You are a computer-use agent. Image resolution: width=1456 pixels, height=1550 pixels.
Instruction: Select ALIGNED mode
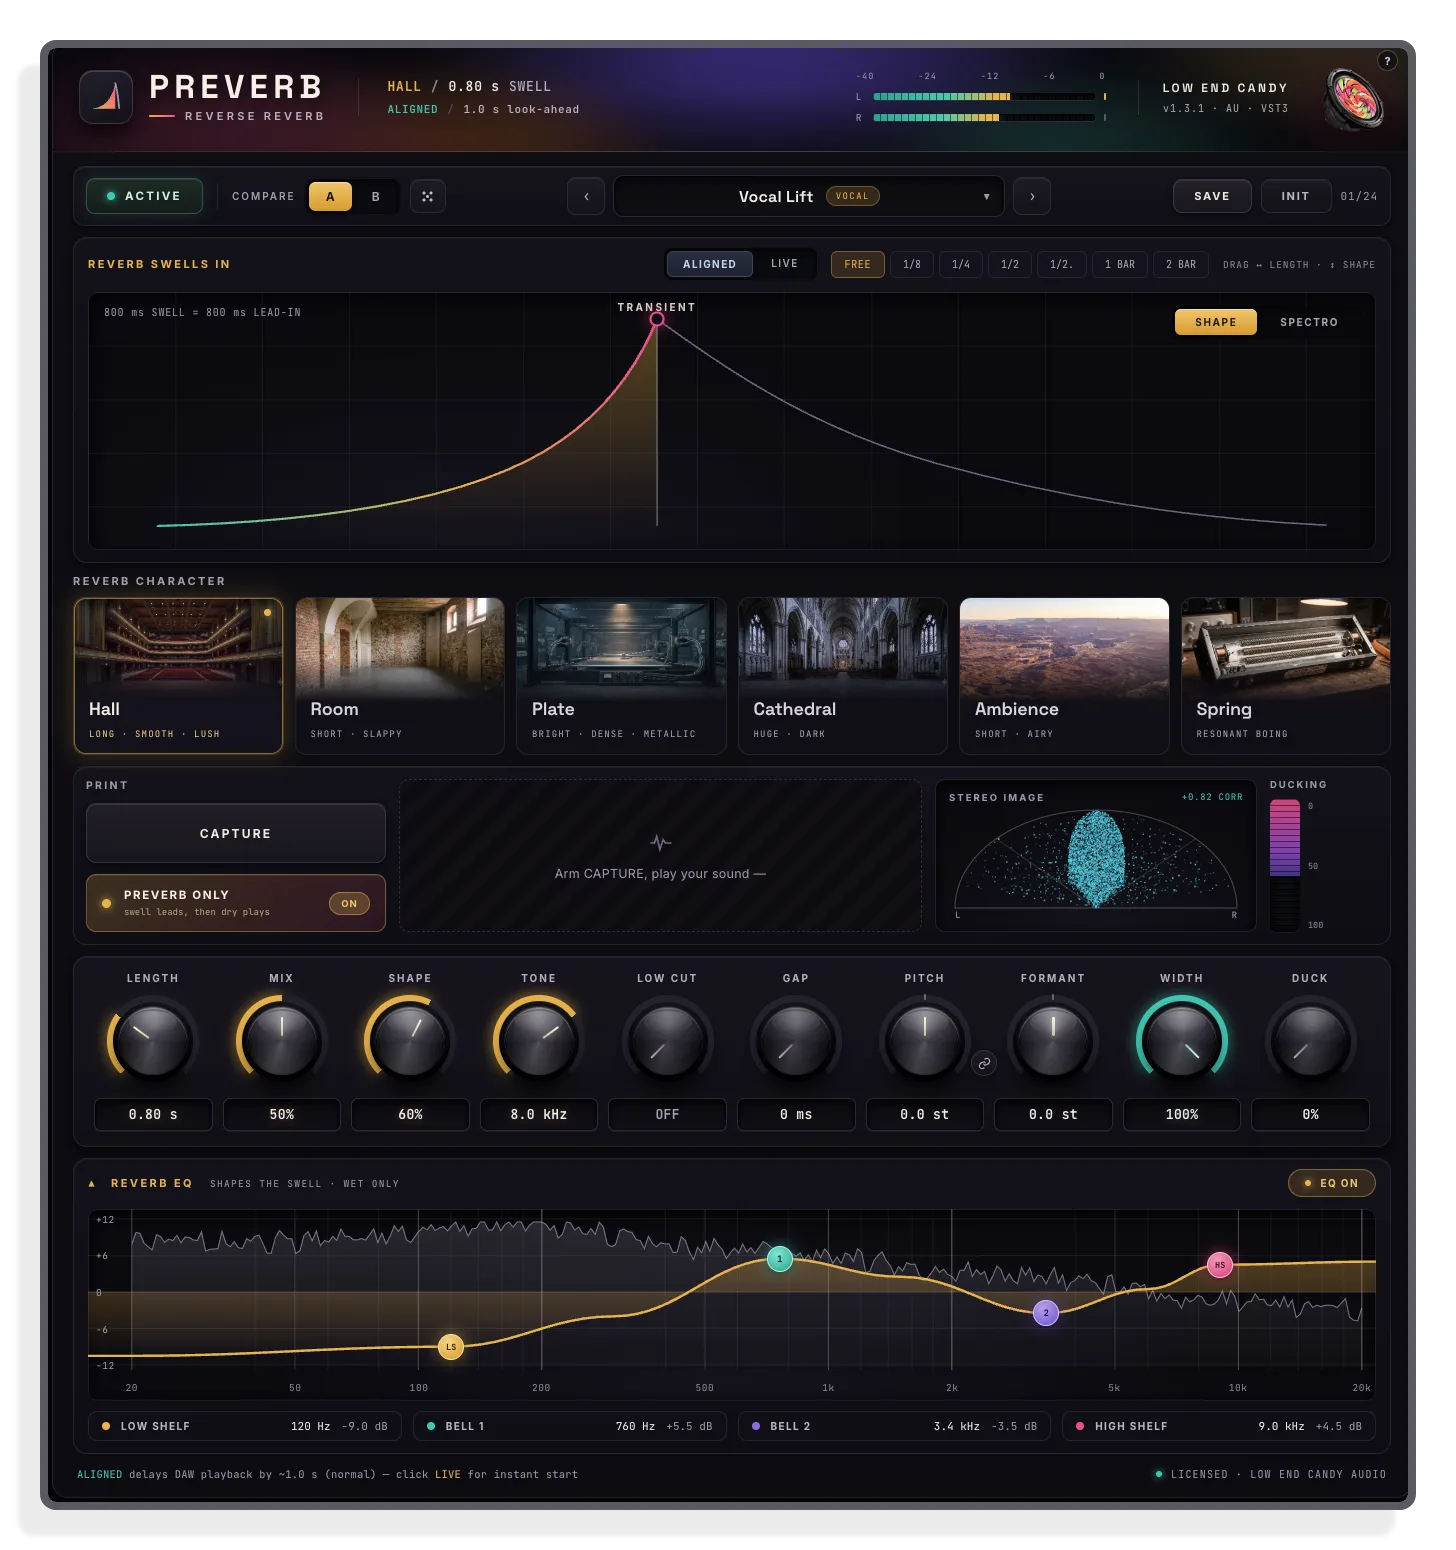710,264
